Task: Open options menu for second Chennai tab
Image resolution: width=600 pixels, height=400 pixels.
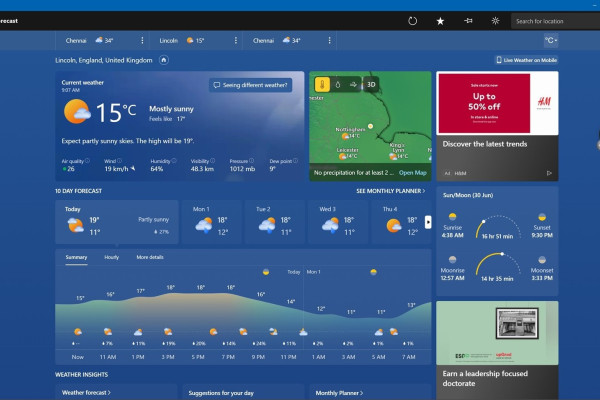Action: tap(329, 40)
